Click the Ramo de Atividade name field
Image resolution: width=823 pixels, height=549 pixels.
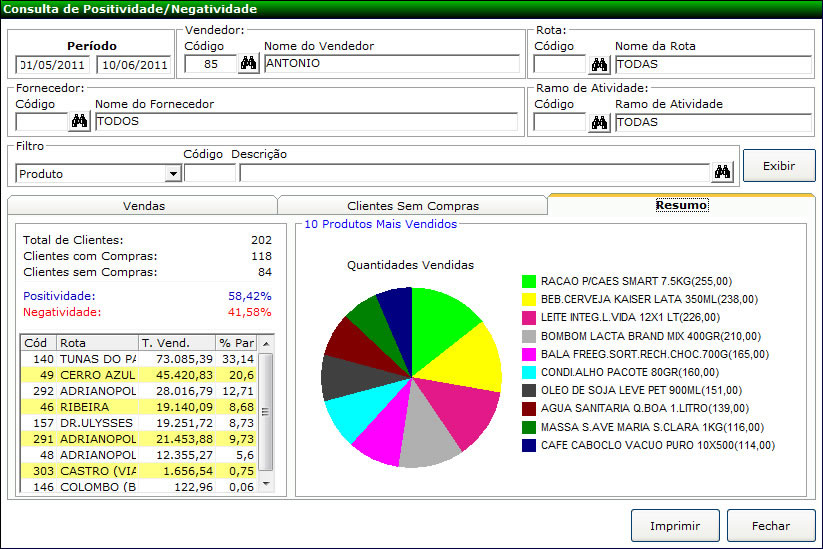[x=714, y=123]
